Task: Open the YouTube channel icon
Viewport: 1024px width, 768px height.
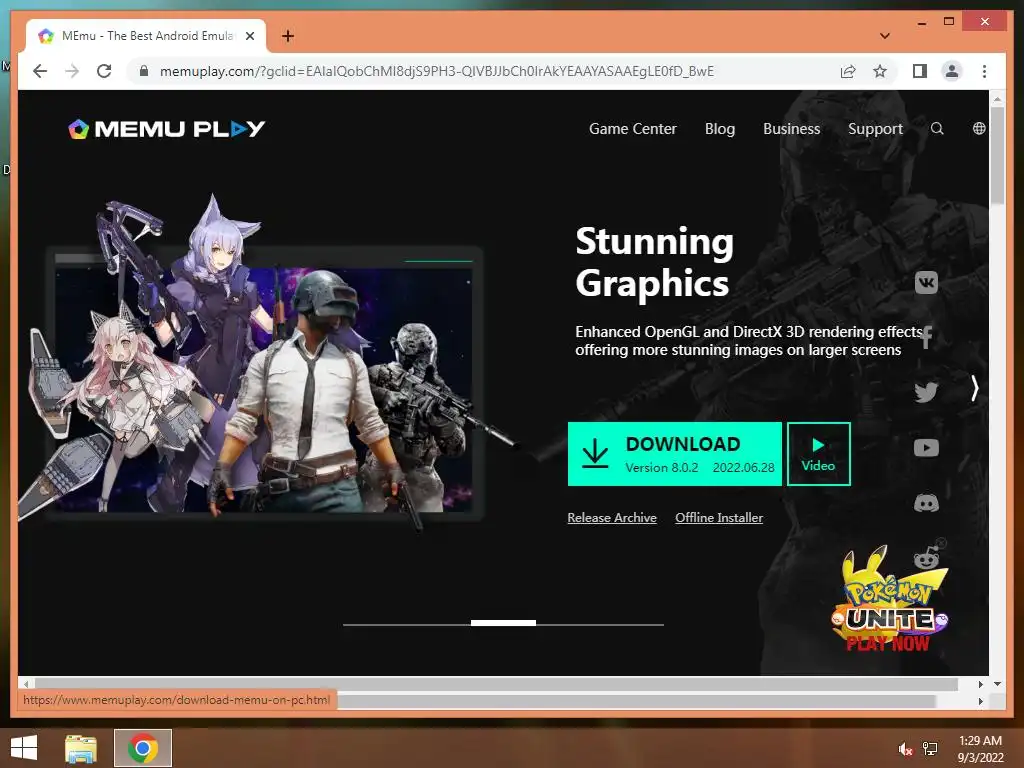Action: (926, 448)
